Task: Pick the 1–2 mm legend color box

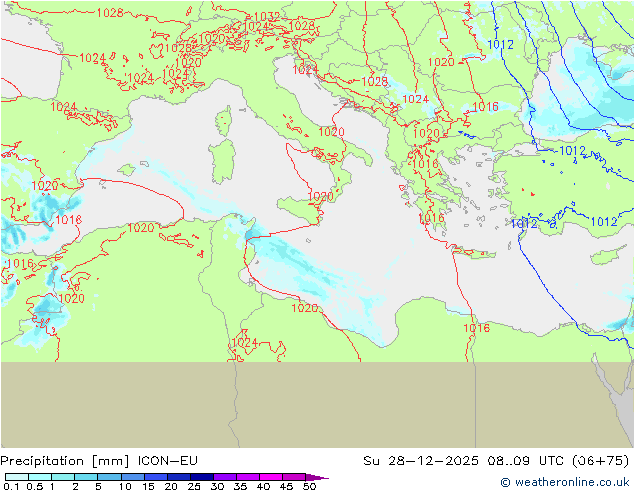Action: point(63,477)
